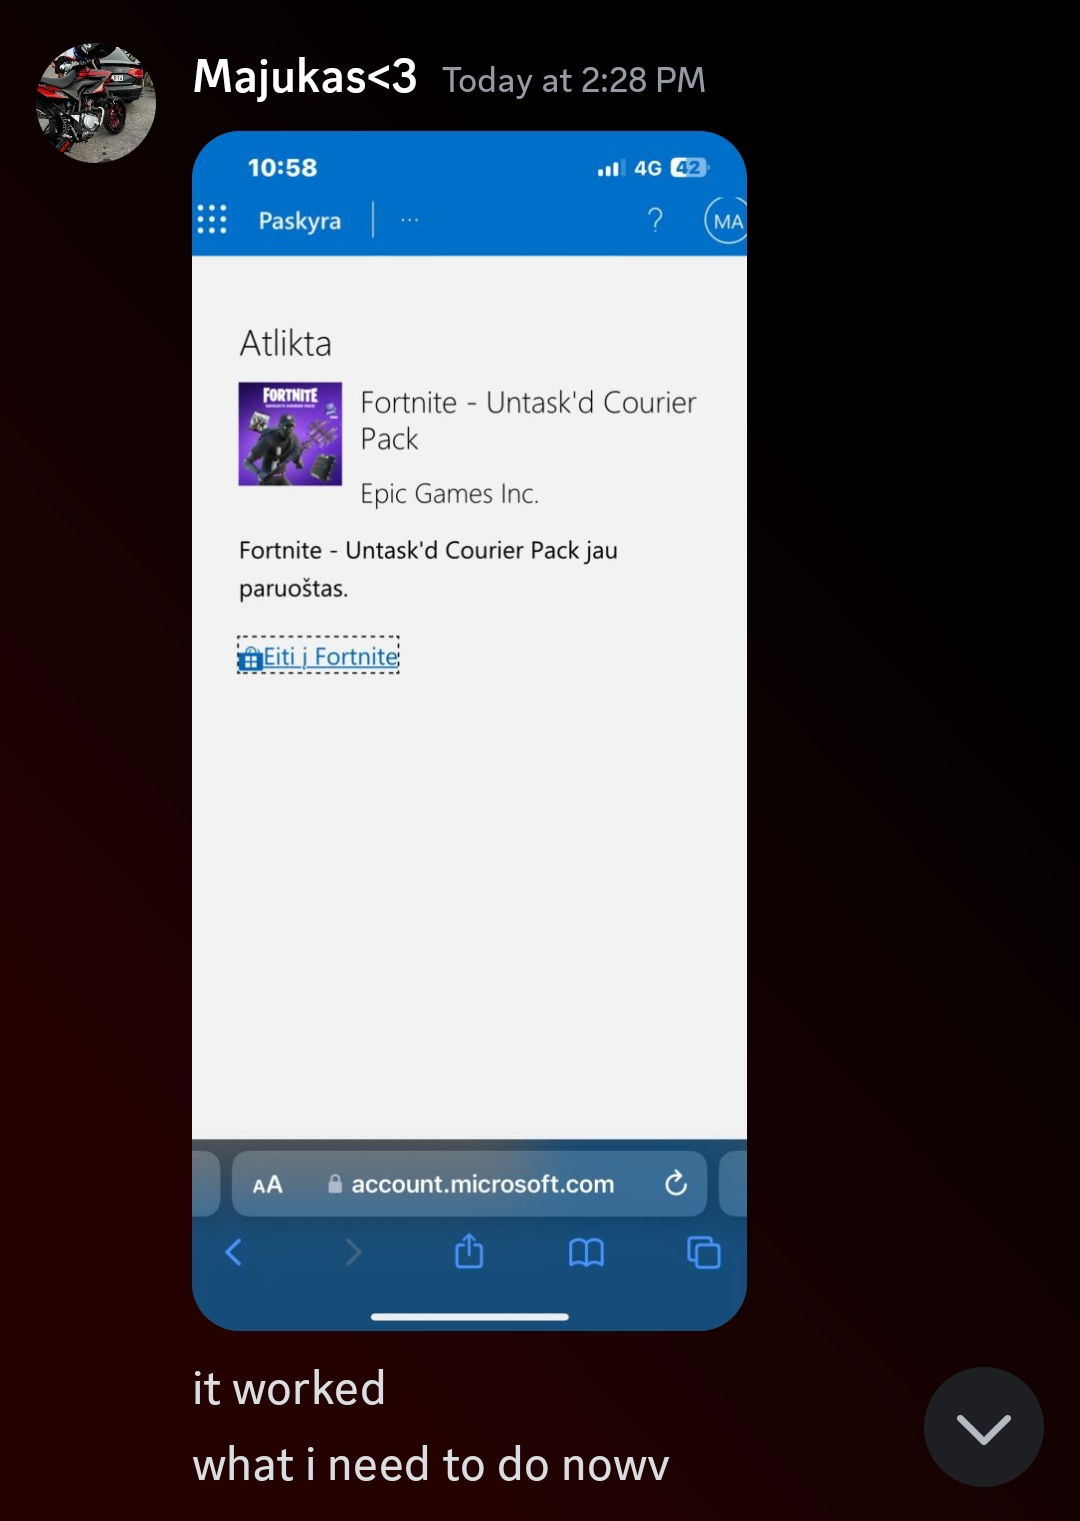The width and height of the screenshot is (1080, 1521).
Task: Click the Majukas<3 username
Action: [305, 77]
